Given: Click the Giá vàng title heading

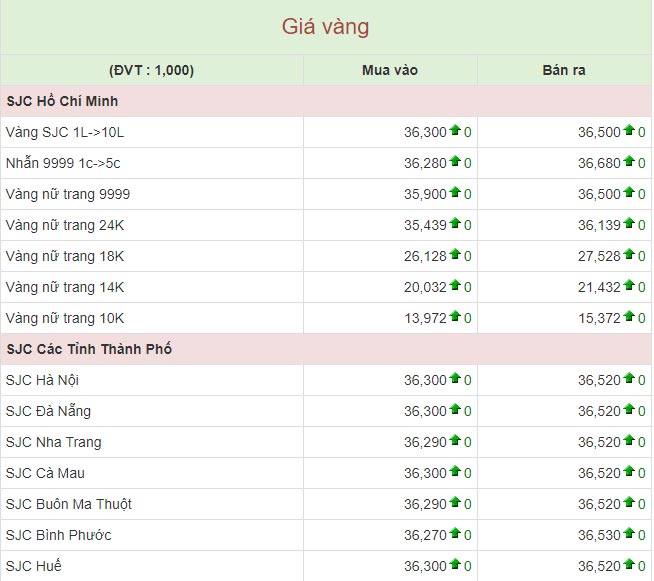Looking at the screenshot, I should click(326, 26).
